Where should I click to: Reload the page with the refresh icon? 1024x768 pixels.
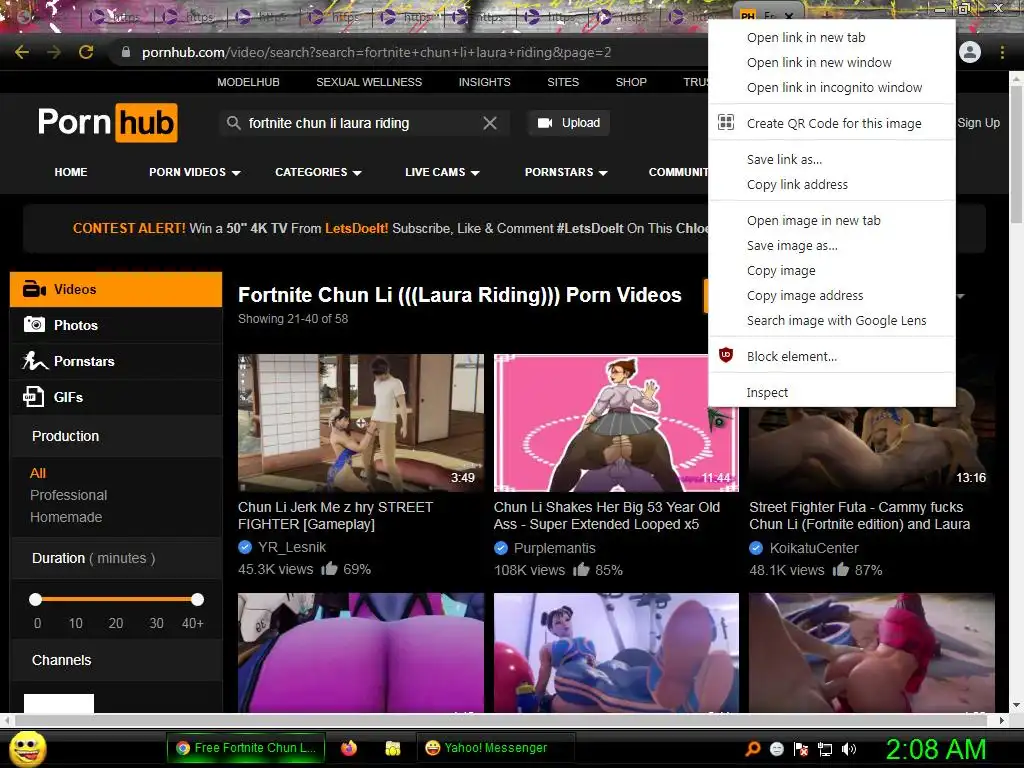click(x=86, y=52)
